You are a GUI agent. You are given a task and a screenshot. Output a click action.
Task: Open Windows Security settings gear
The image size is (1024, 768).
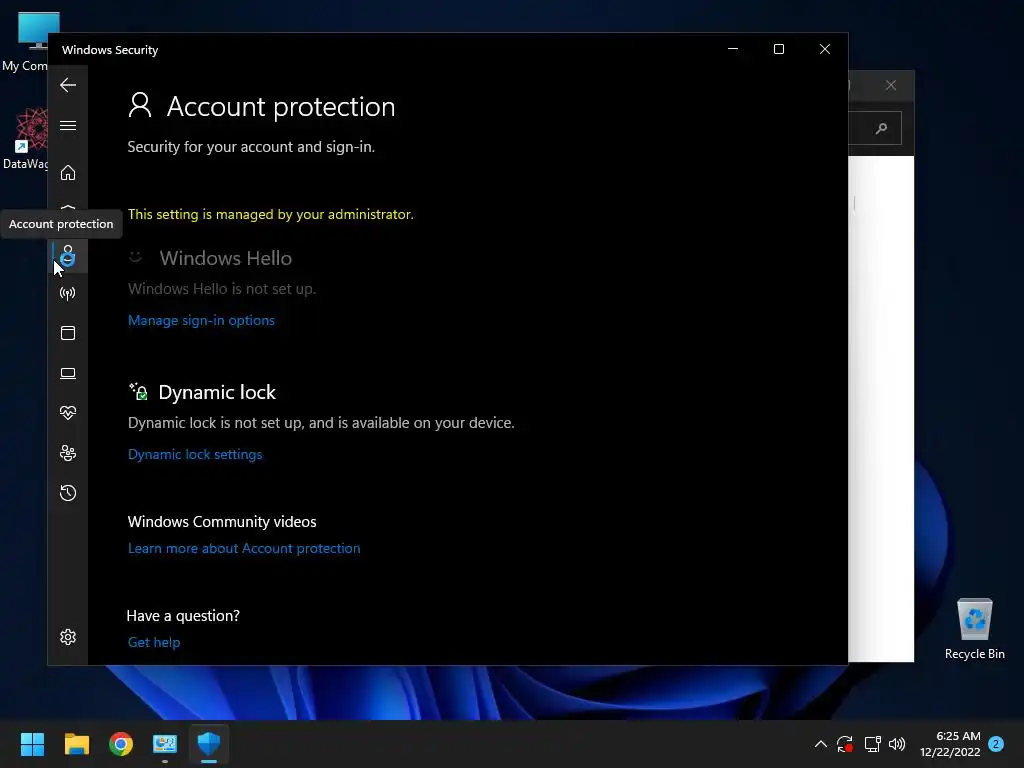click(68, 637)
